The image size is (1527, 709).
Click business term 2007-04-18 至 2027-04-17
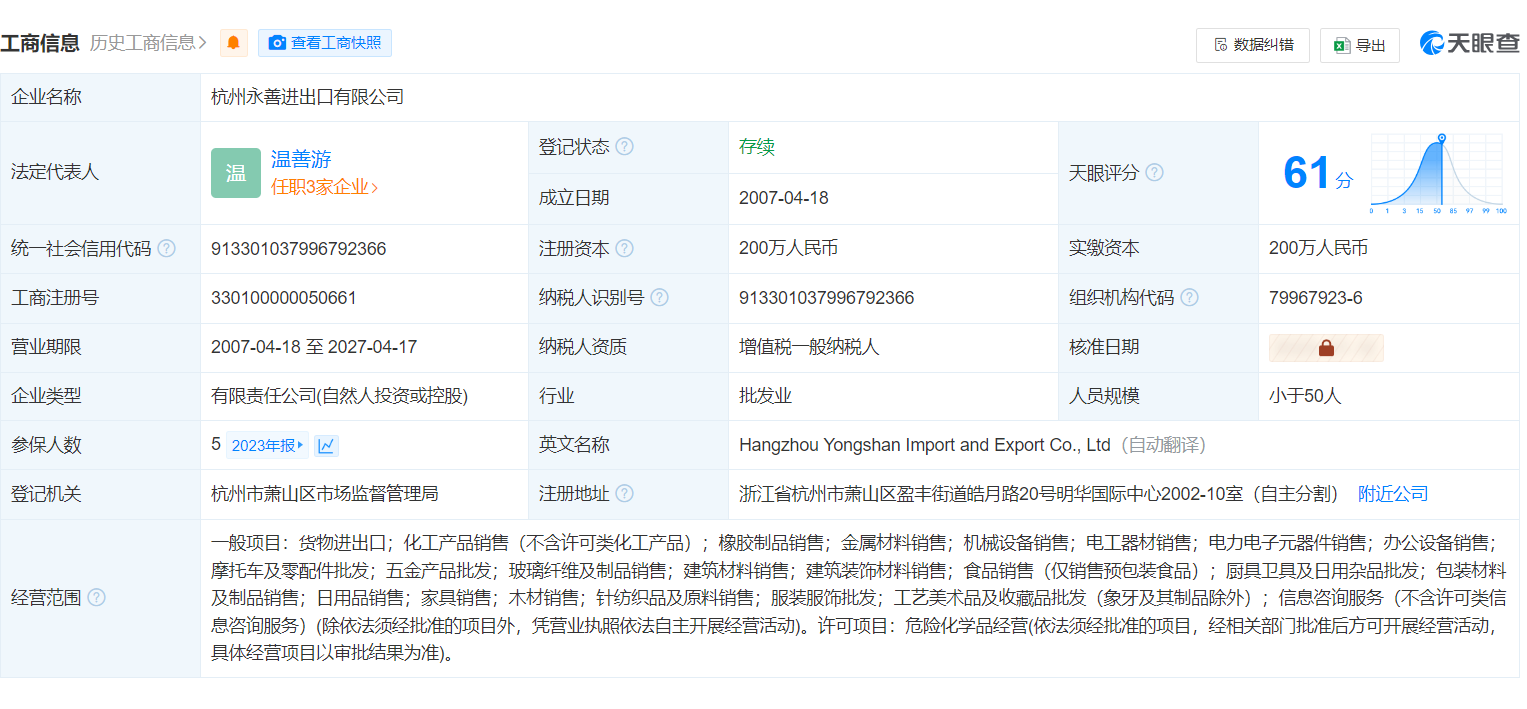[x=314, y=347]
